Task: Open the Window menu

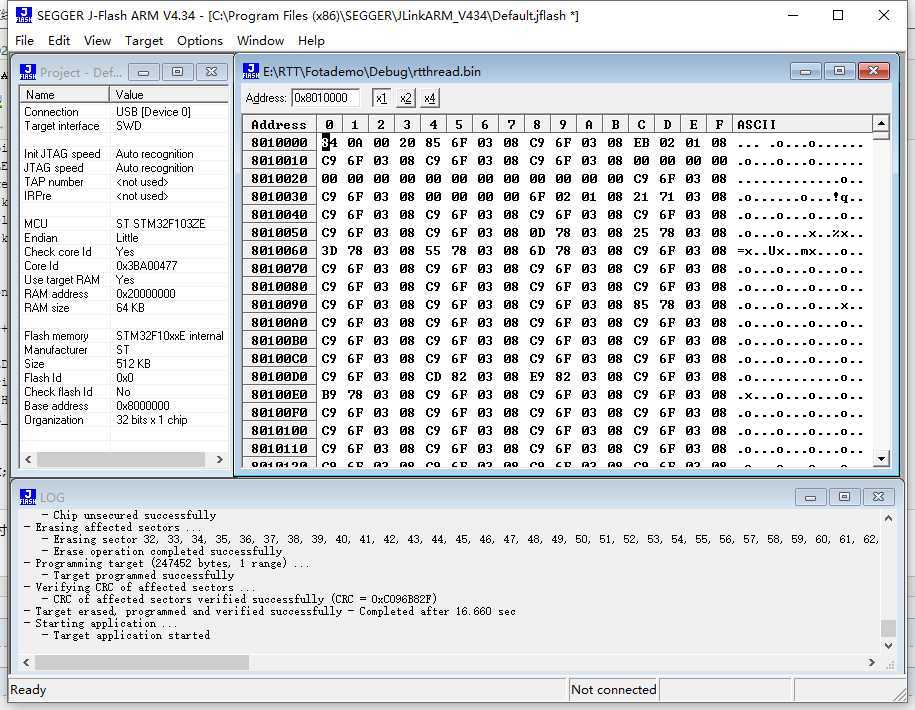Action: coord(260,41)
